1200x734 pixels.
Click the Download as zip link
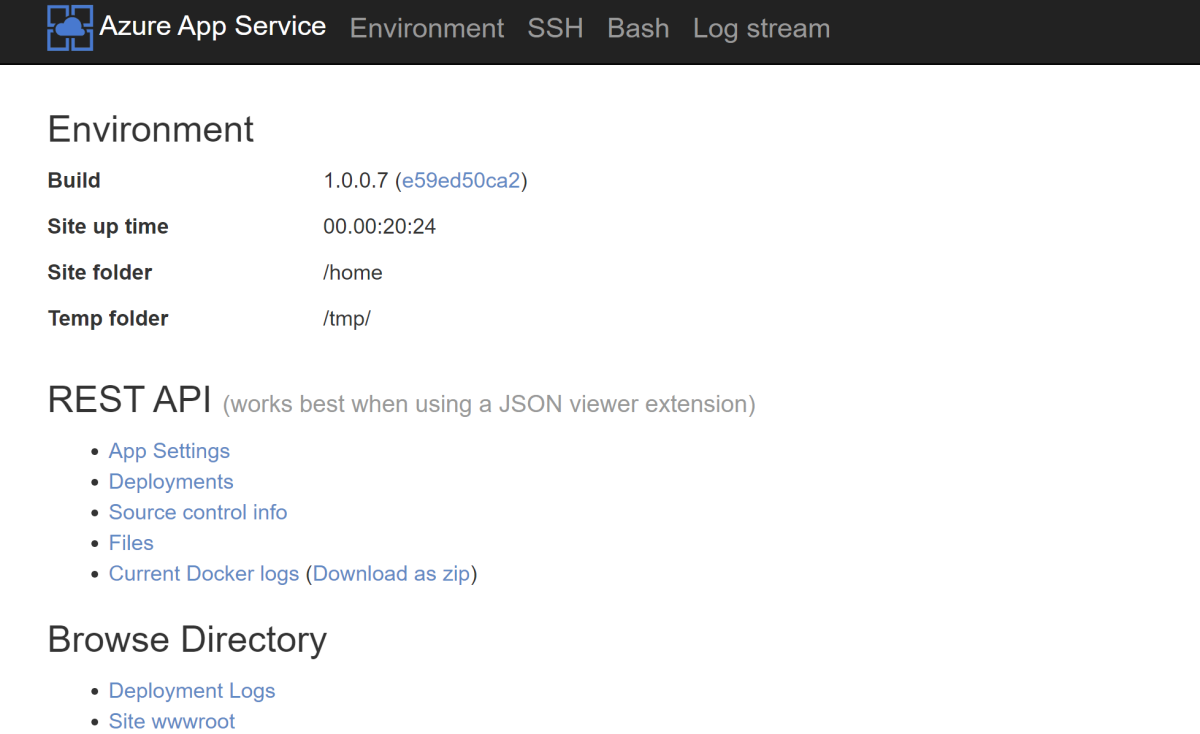click(391, 574)
